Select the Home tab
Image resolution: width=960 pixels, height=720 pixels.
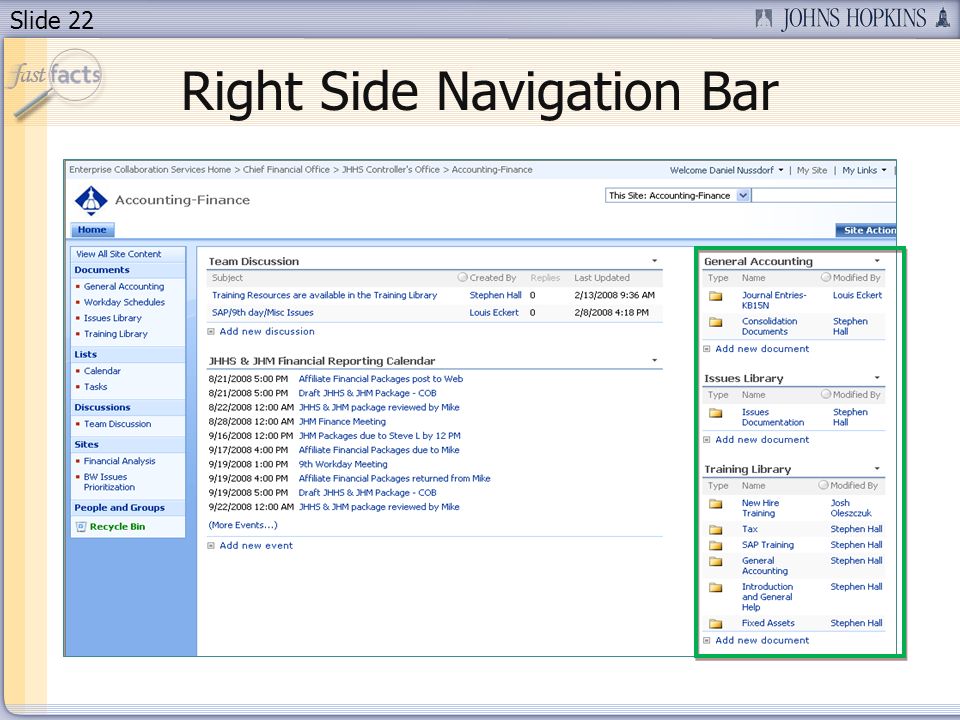click(x=92, y=230)
